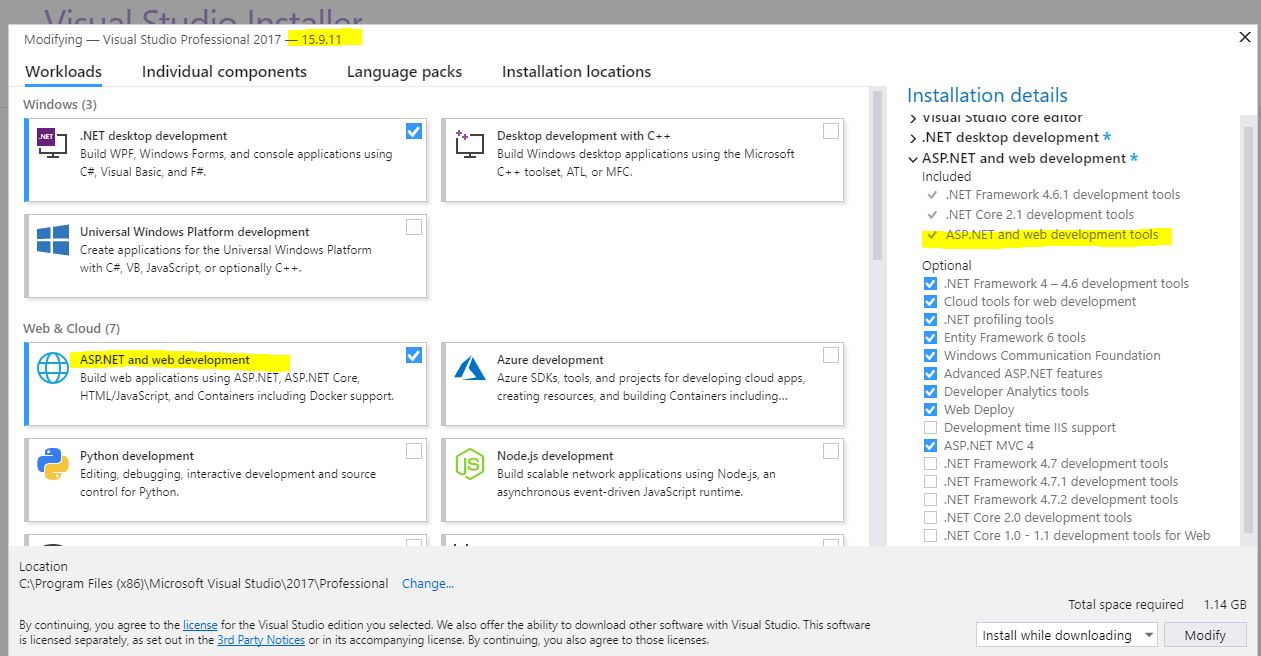
Task: Click the Change... location link
Action: (x=428, y=584)
